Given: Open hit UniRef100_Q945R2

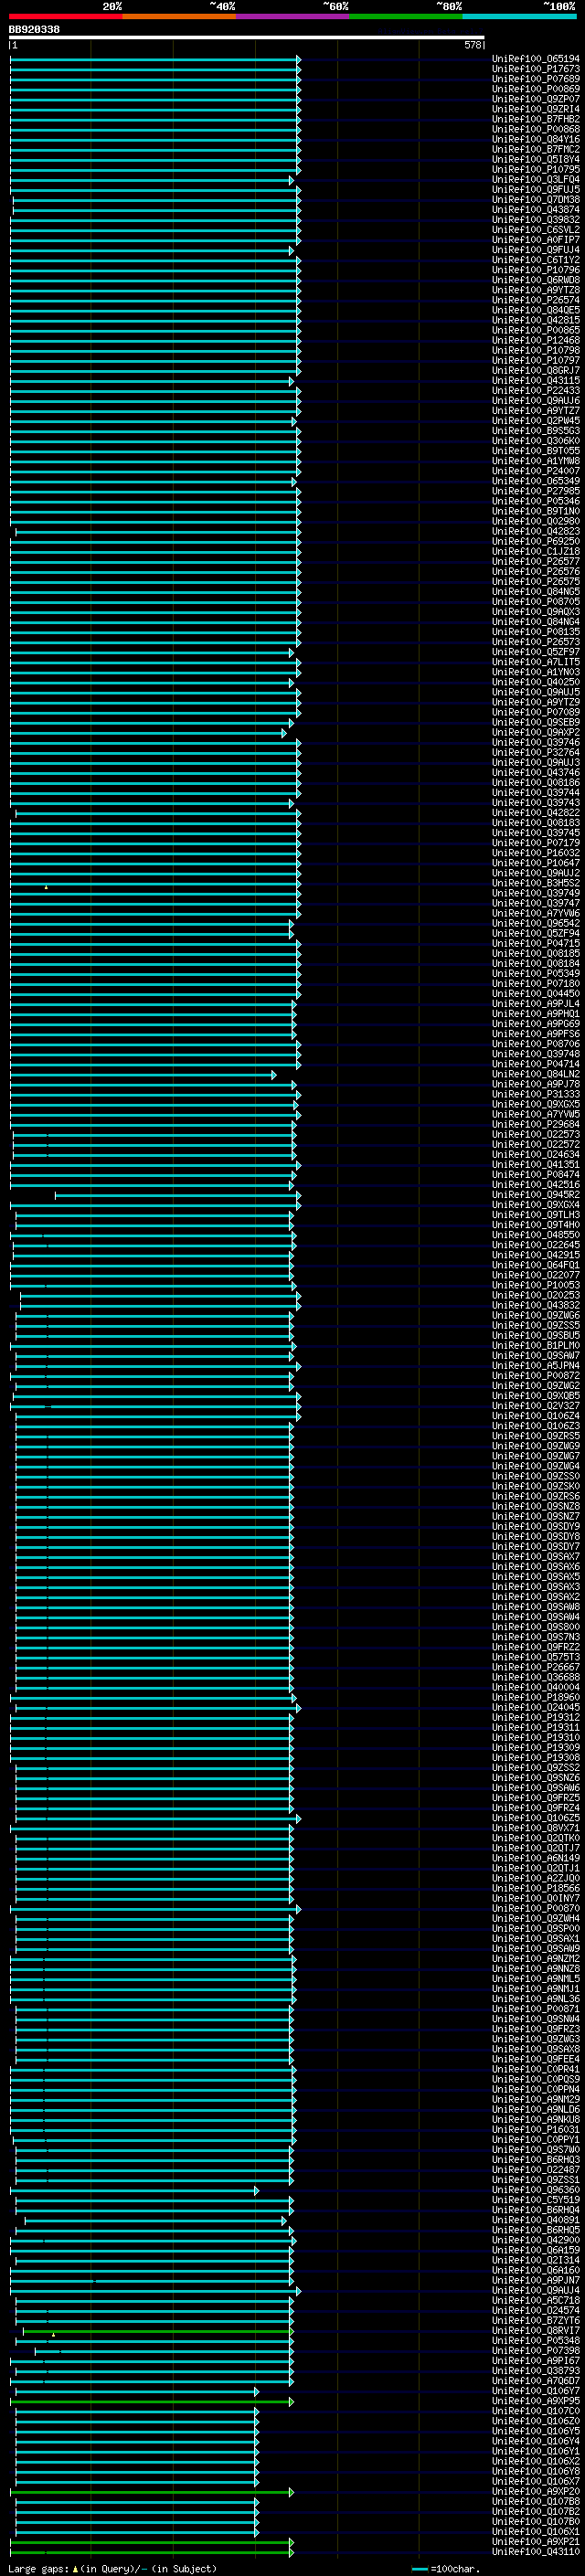Looking at the screenshot, I should point(536,1195).
